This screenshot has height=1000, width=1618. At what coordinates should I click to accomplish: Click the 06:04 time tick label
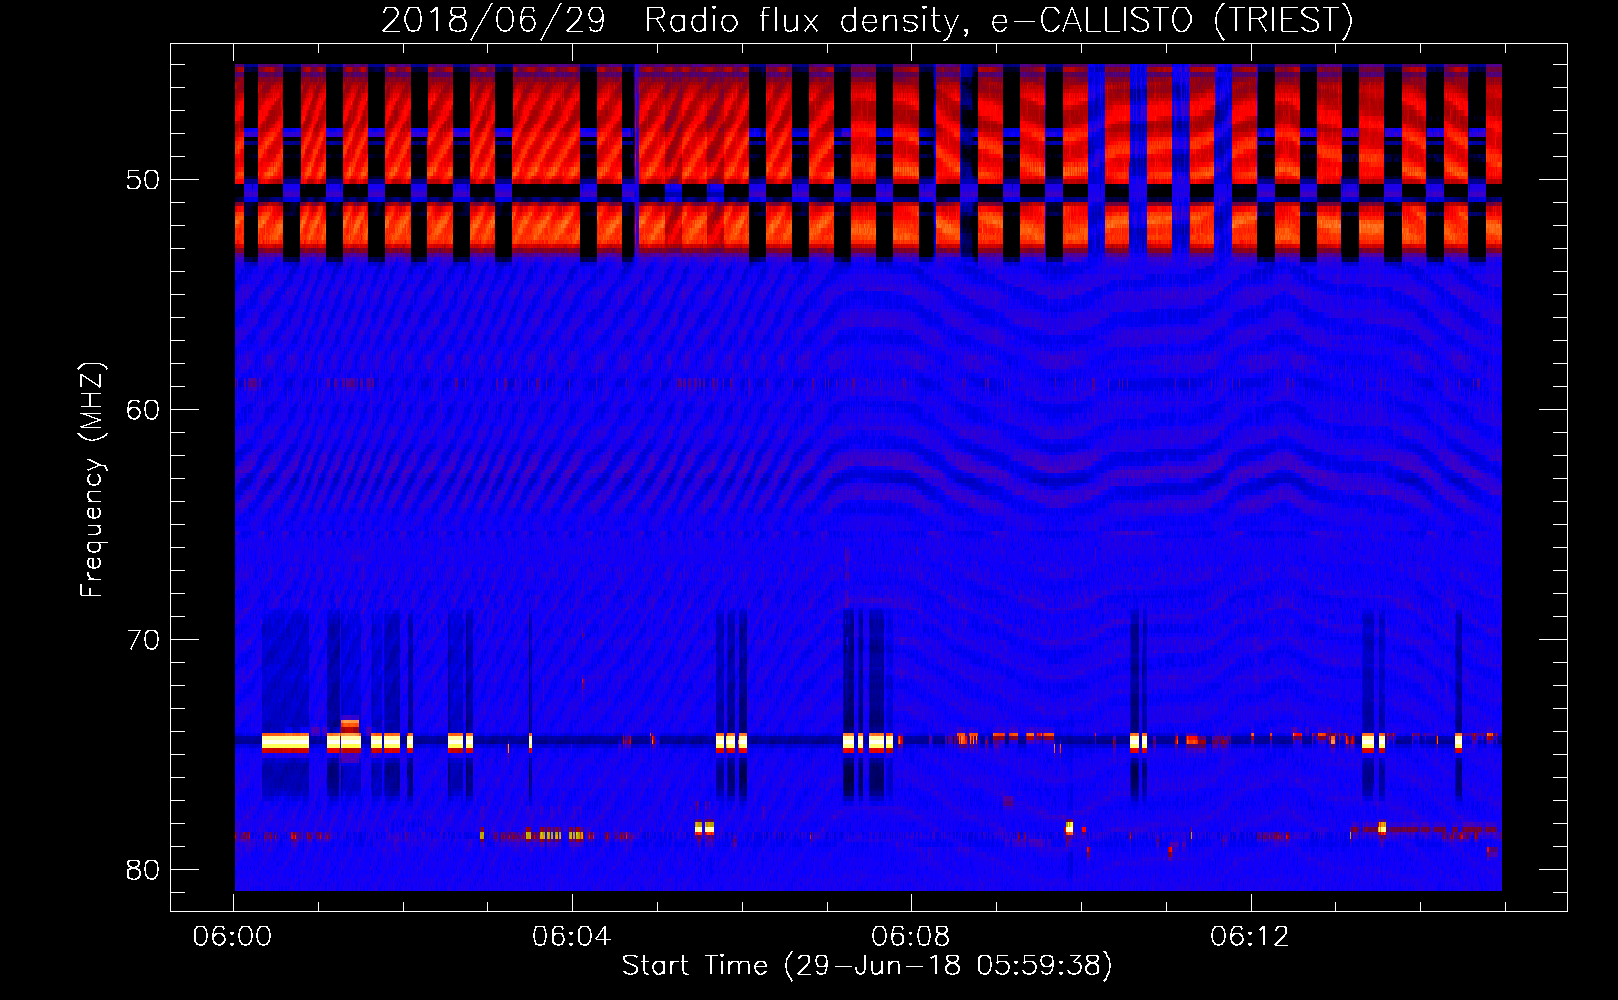tap(571, 937)
